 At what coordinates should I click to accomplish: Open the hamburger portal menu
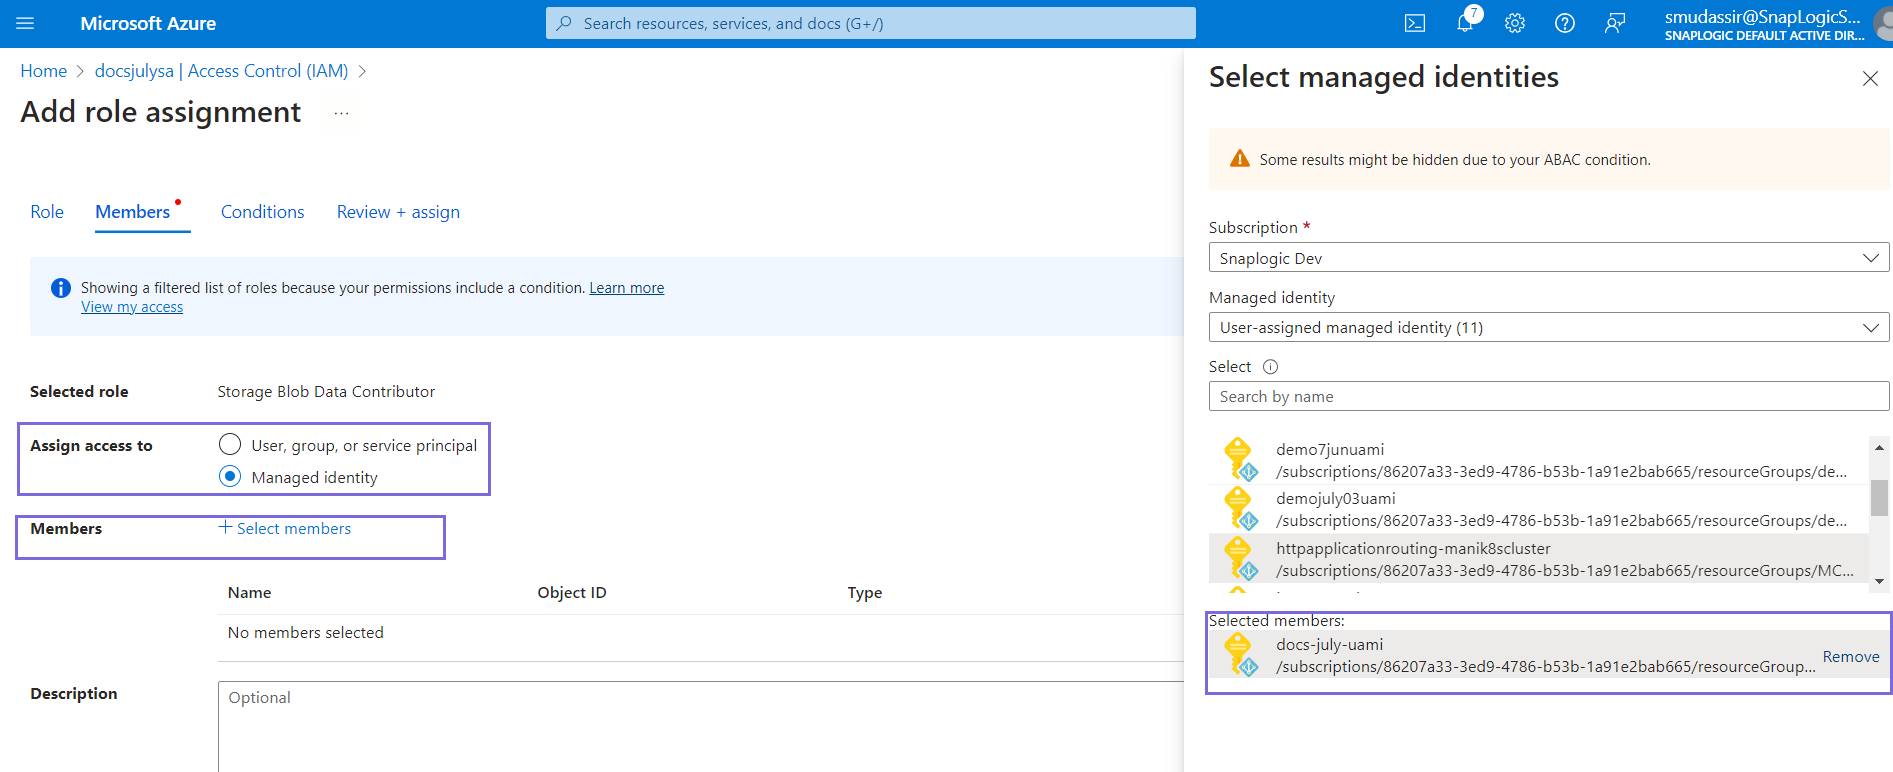click(x=25, y=23)
